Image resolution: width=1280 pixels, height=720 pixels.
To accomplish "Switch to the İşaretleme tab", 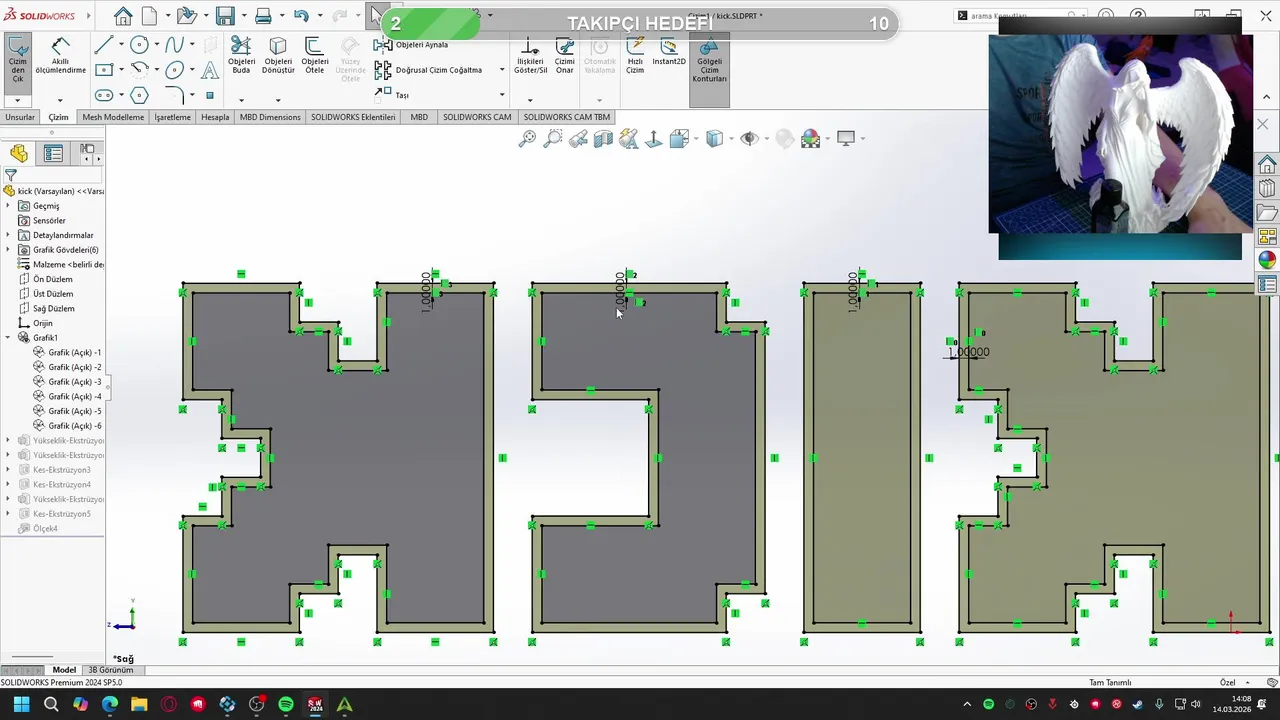I will 172,117.
